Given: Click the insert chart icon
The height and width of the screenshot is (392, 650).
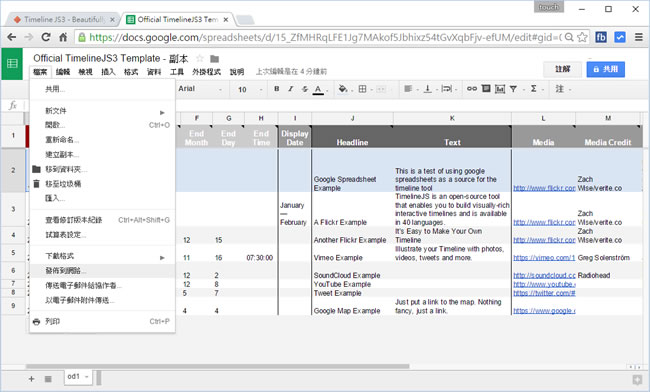Looking at the screenshot, I should click(500, 89).
